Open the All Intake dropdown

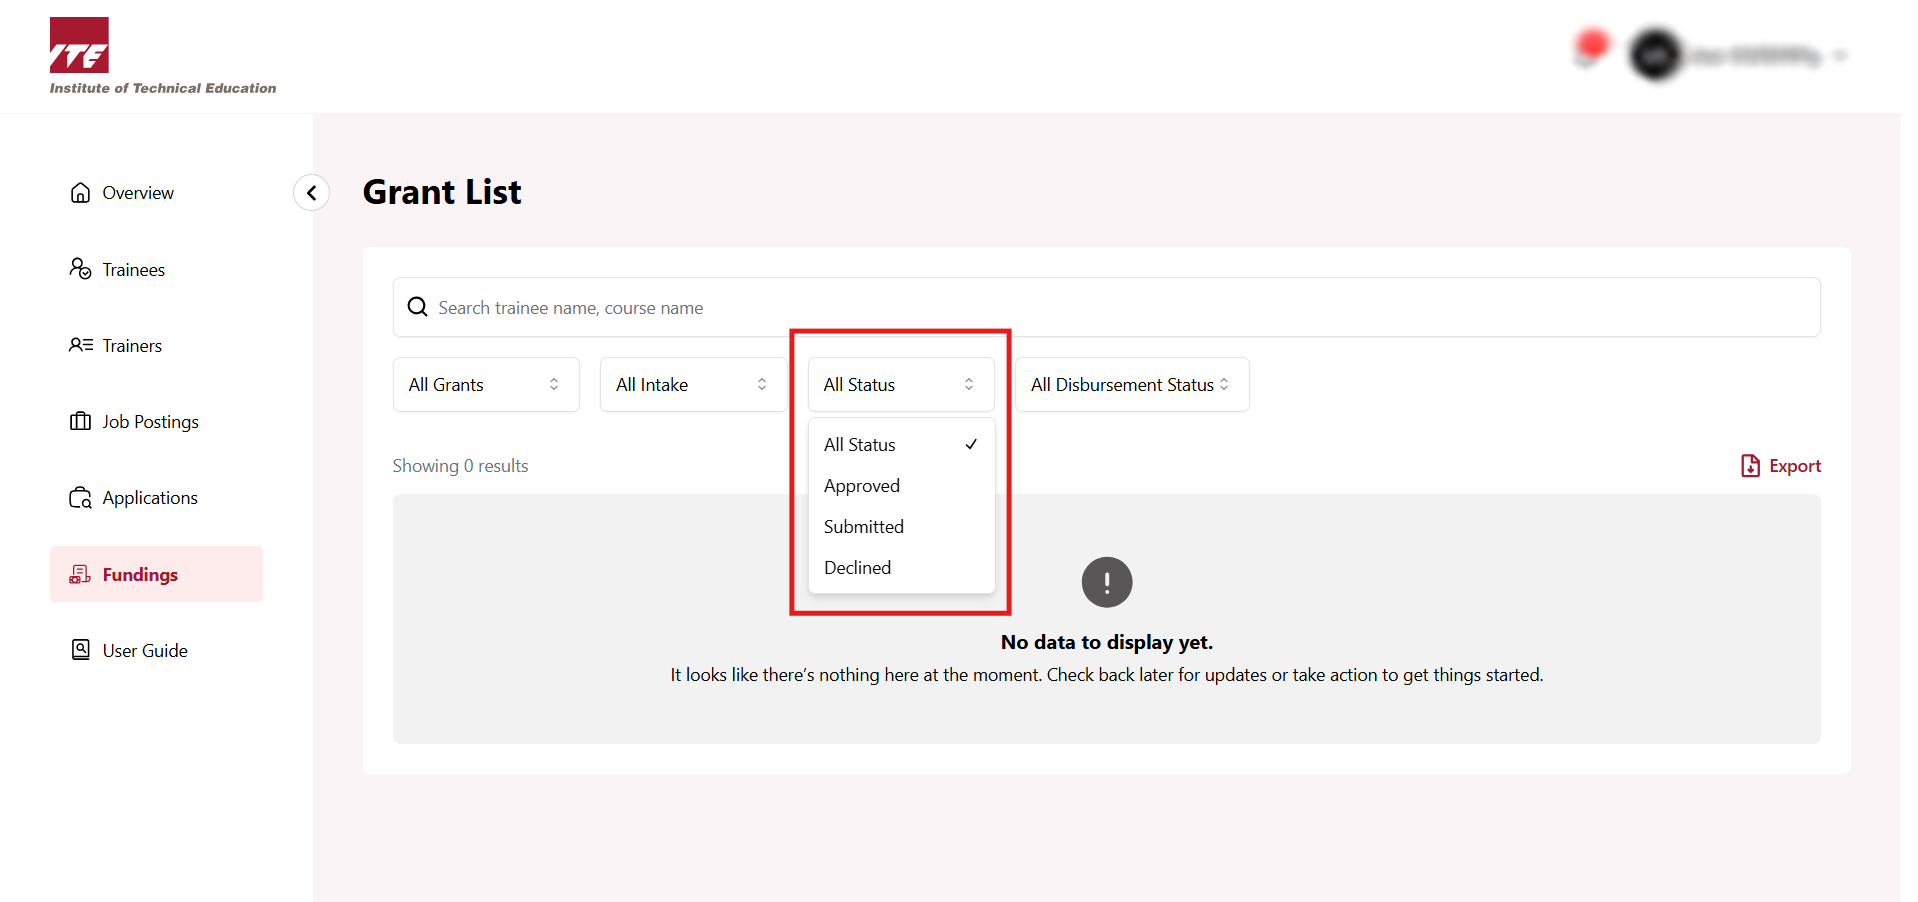692,385
